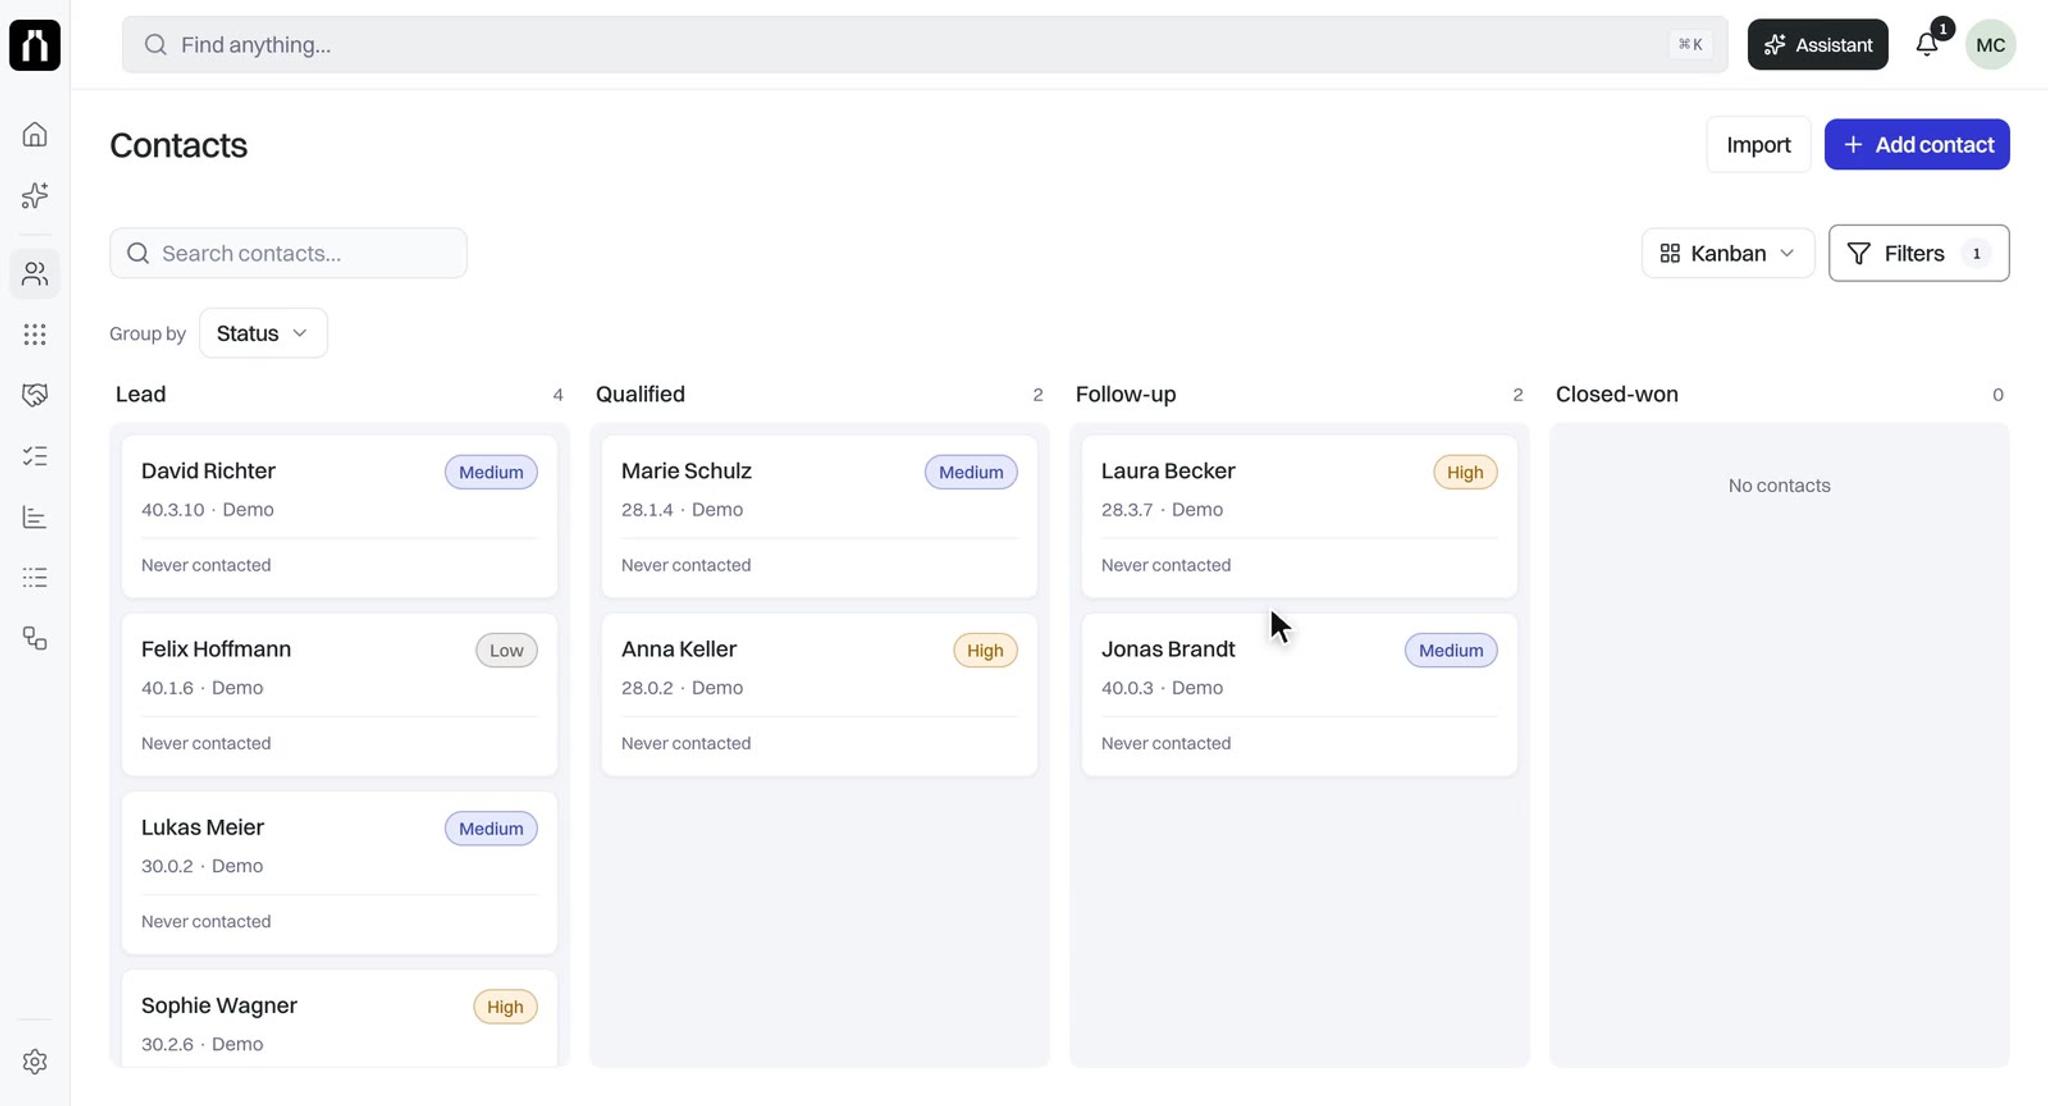Open David Richter contact card
The image size is (2048, 1106).
pyautogui.click(x=339, y=516)
